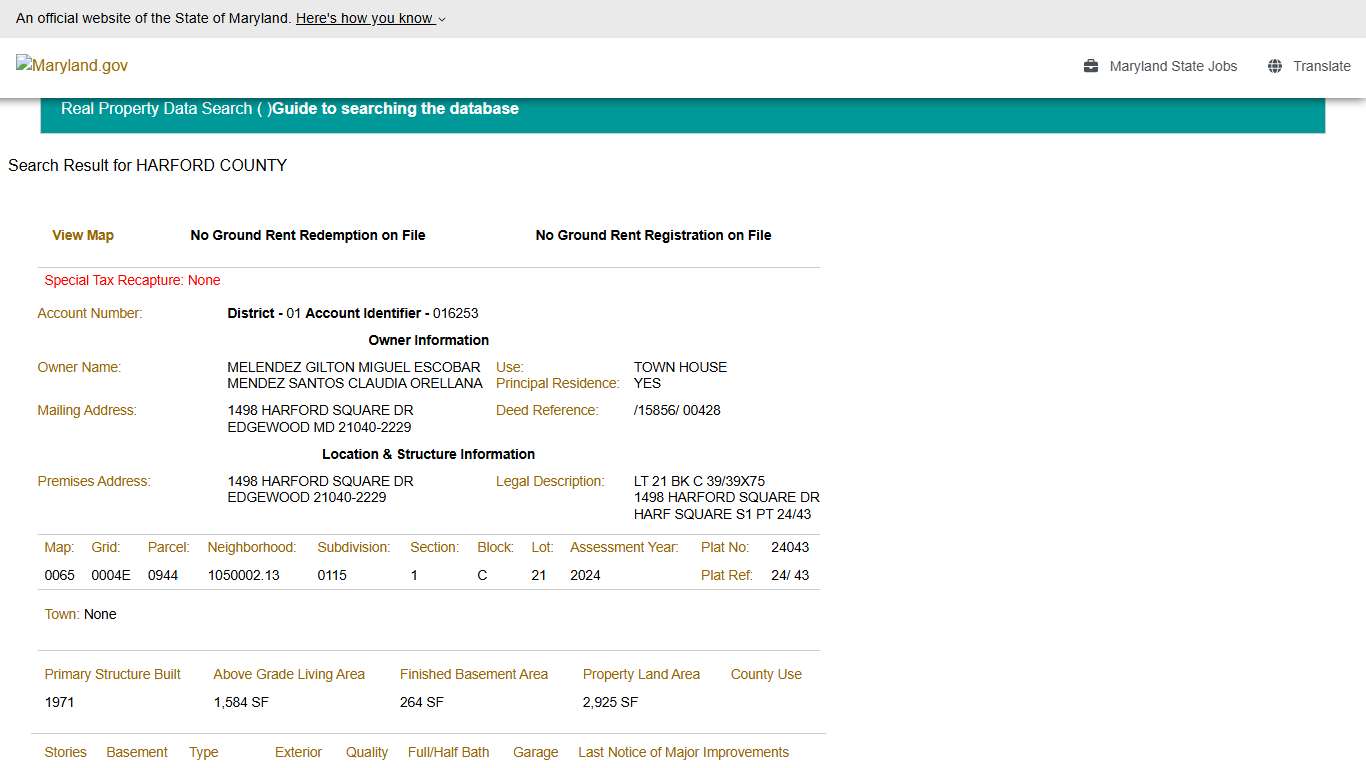Open the View Map link

[x=83, y=235]
